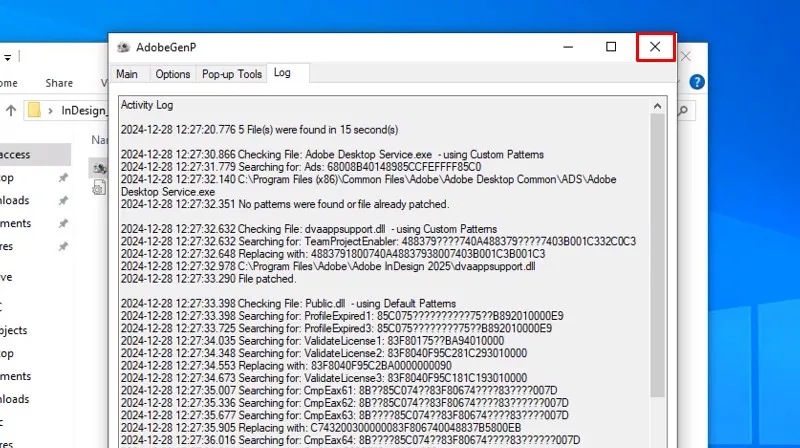The image size is (800, 448).
Task: Close the AdobeGenP window
Action: (x=655, y=47)
